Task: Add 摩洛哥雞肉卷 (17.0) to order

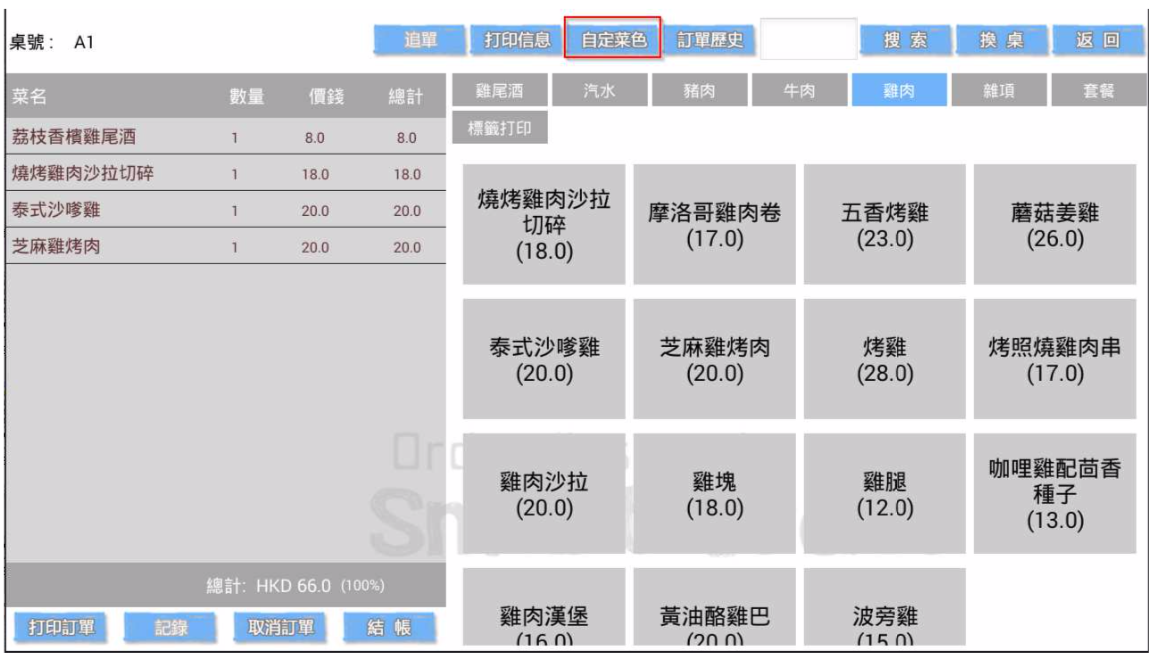Action: pyautogui.click(x=714, y=224)
